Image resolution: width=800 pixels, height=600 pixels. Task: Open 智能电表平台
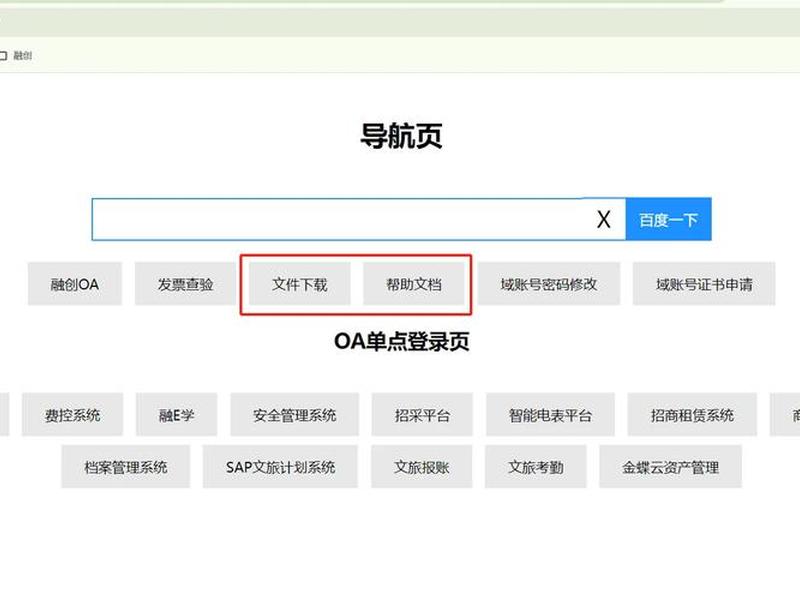tap(550, 414)
